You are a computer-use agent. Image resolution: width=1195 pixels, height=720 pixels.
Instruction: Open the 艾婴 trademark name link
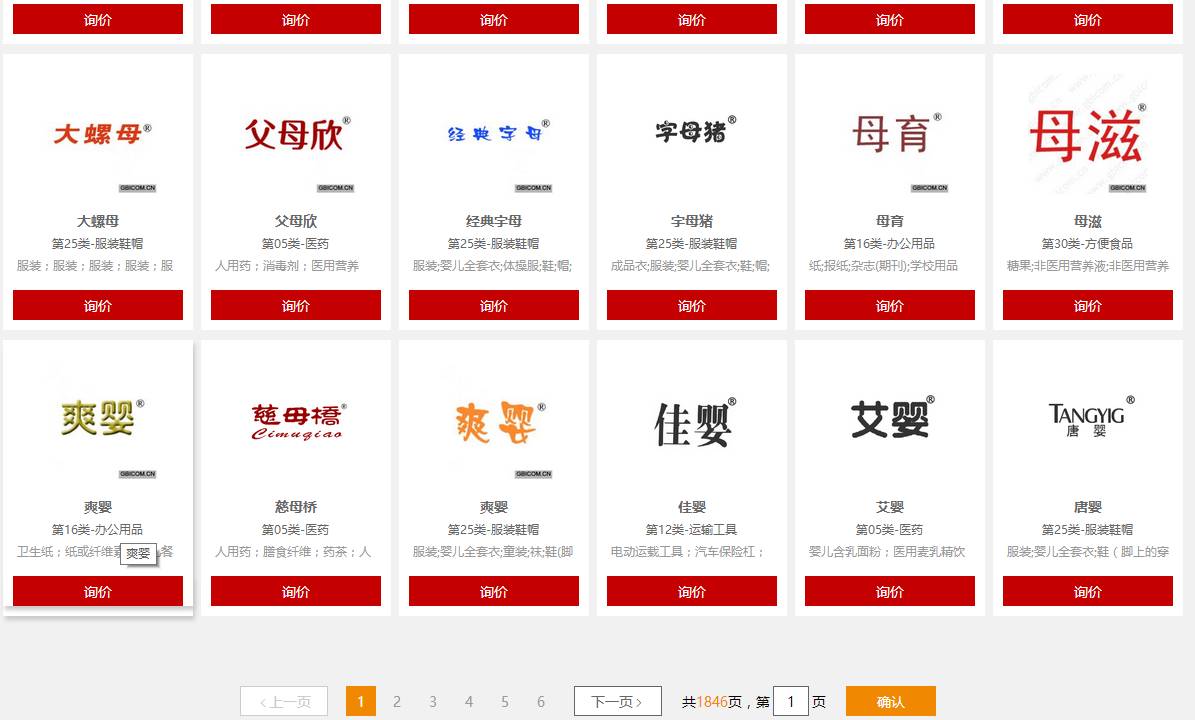pos(888,506)
